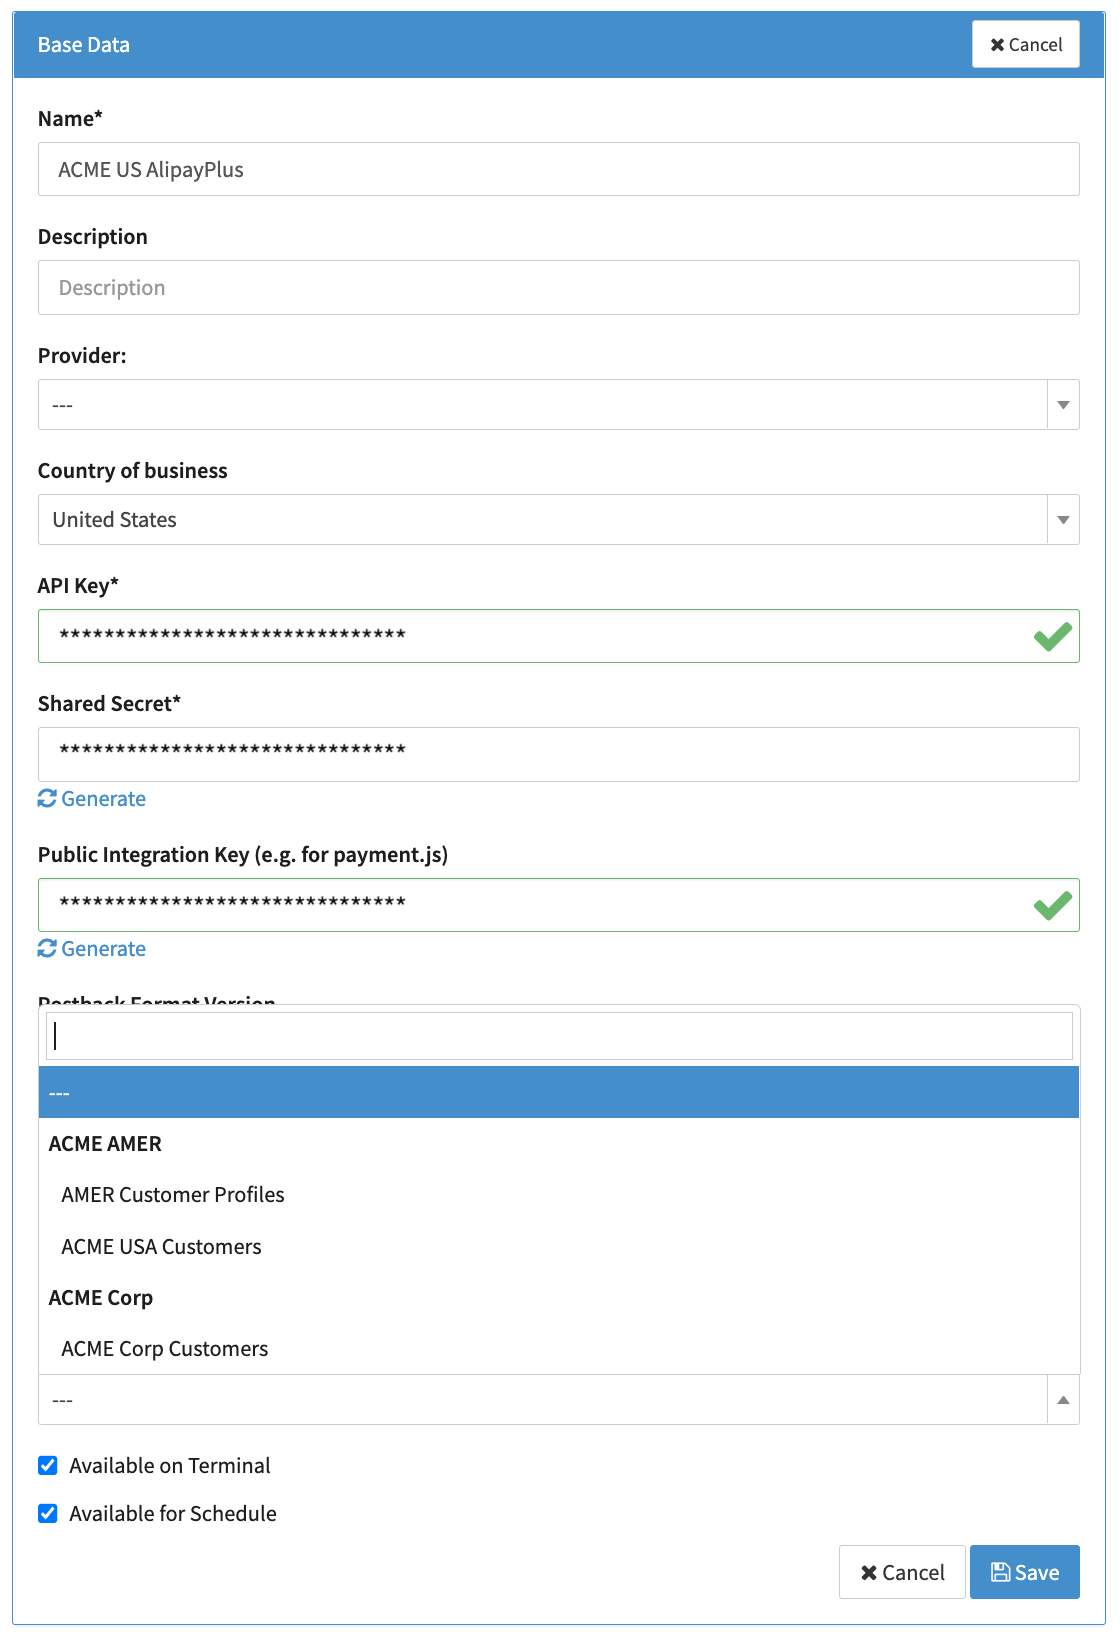Viewport: 1120px width, 1652px height.
Task: Click the green checkmark in API Key field
Action: 1052,637
